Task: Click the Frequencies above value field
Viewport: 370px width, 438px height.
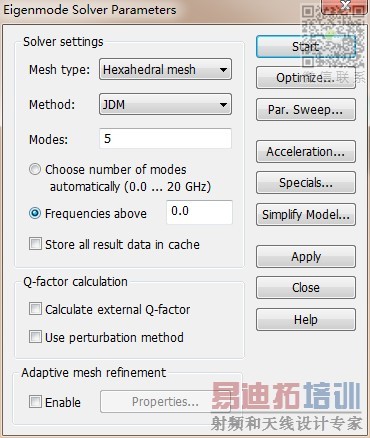Action: coord(199,212)
